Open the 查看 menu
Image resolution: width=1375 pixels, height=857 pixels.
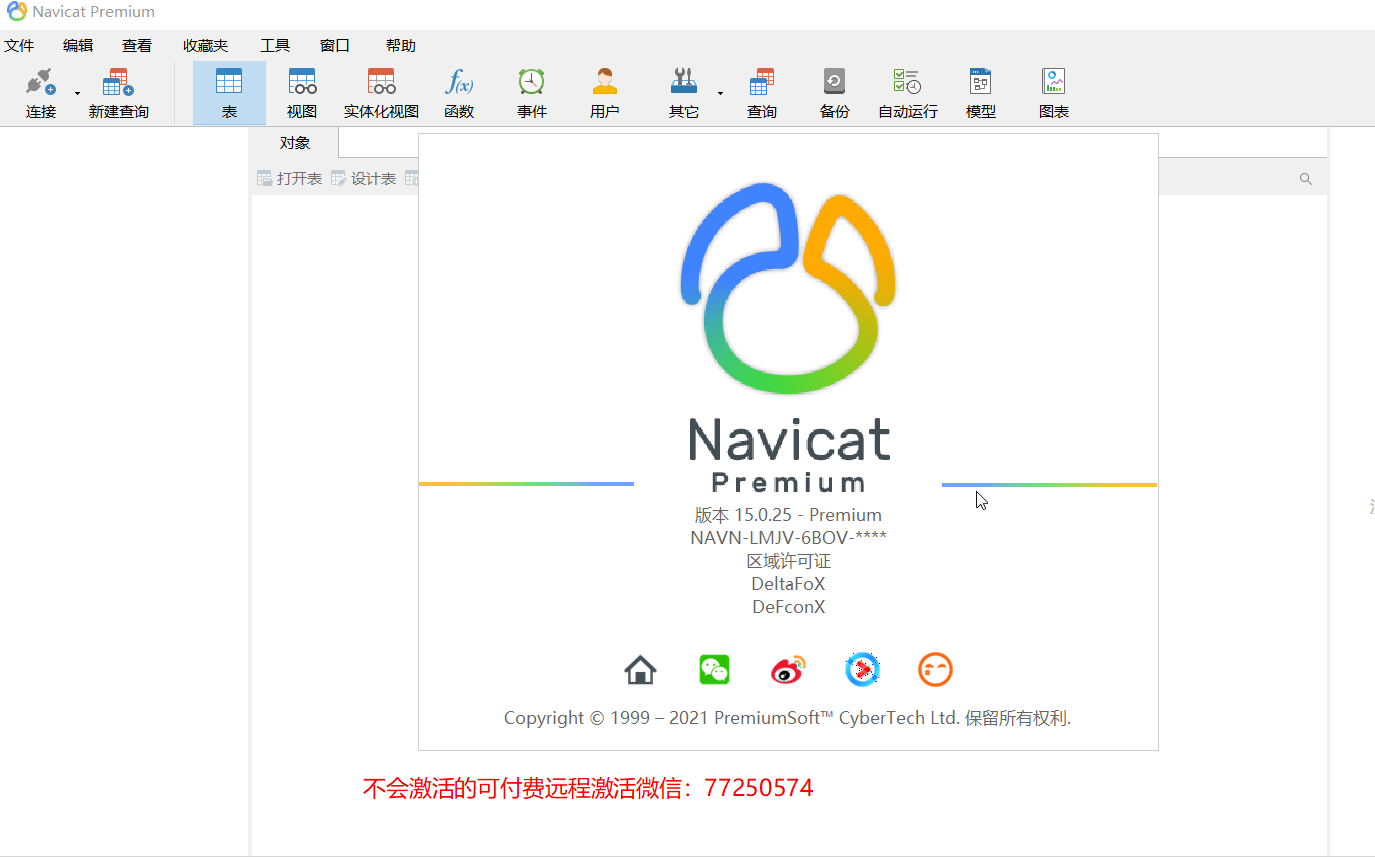pos(137,46)
